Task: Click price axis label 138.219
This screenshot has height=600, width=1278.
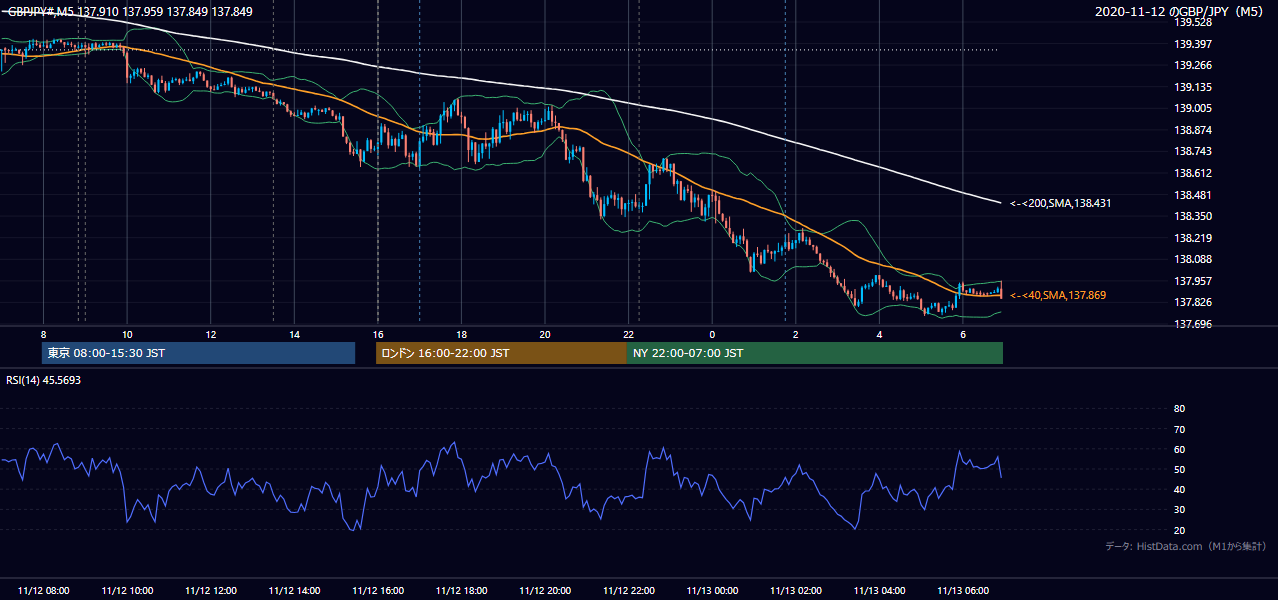Action: (1192, 238)
